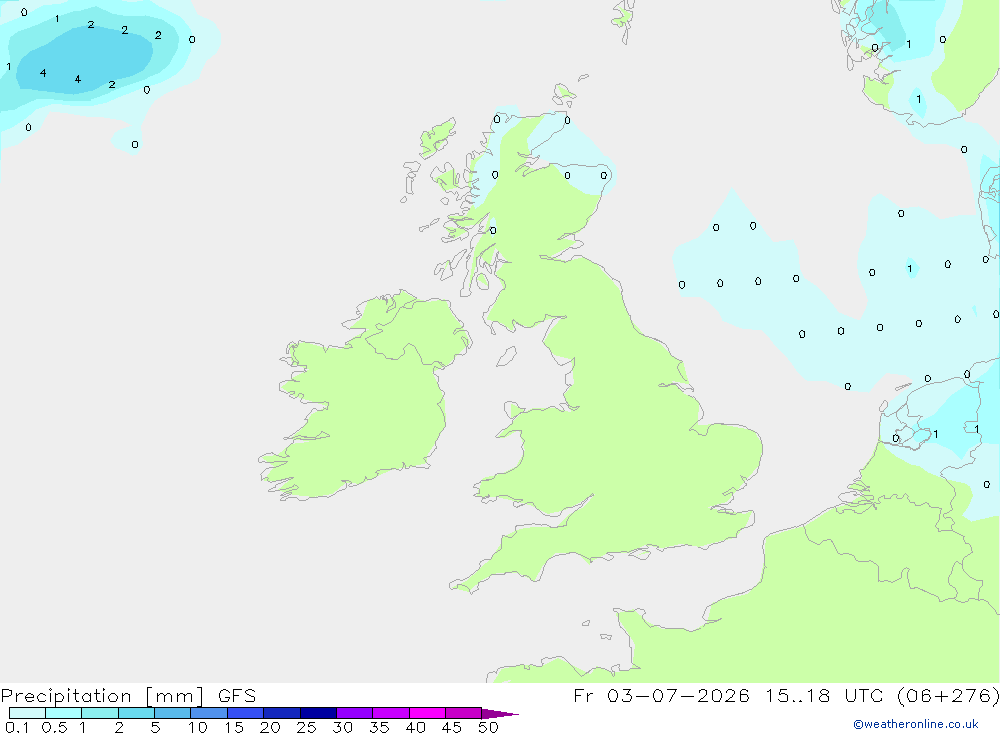Pick the 15–20 mm legend color swatch
Image resolution: width=1000 pixels, height=733 pixels.
(x=246, y=713)
